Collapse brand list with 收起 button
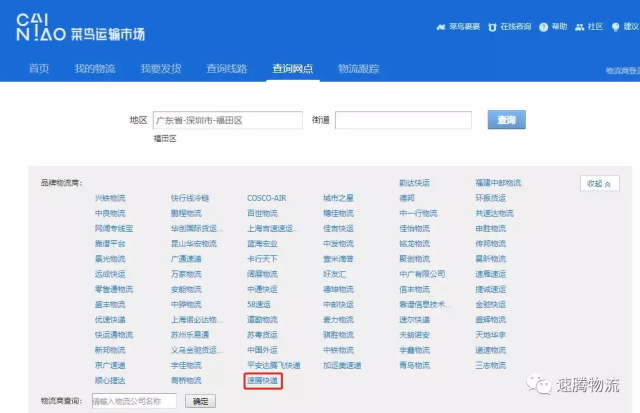The image size is (640, 413). coord(600,184)
